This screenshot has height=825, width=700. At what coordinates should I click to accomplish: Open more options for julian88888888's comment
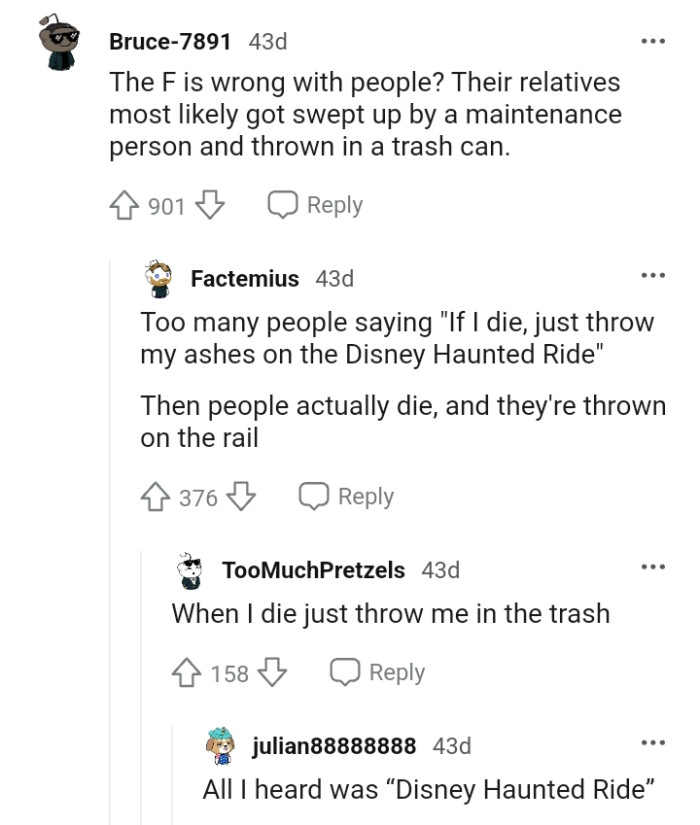(x=653, y=744)
